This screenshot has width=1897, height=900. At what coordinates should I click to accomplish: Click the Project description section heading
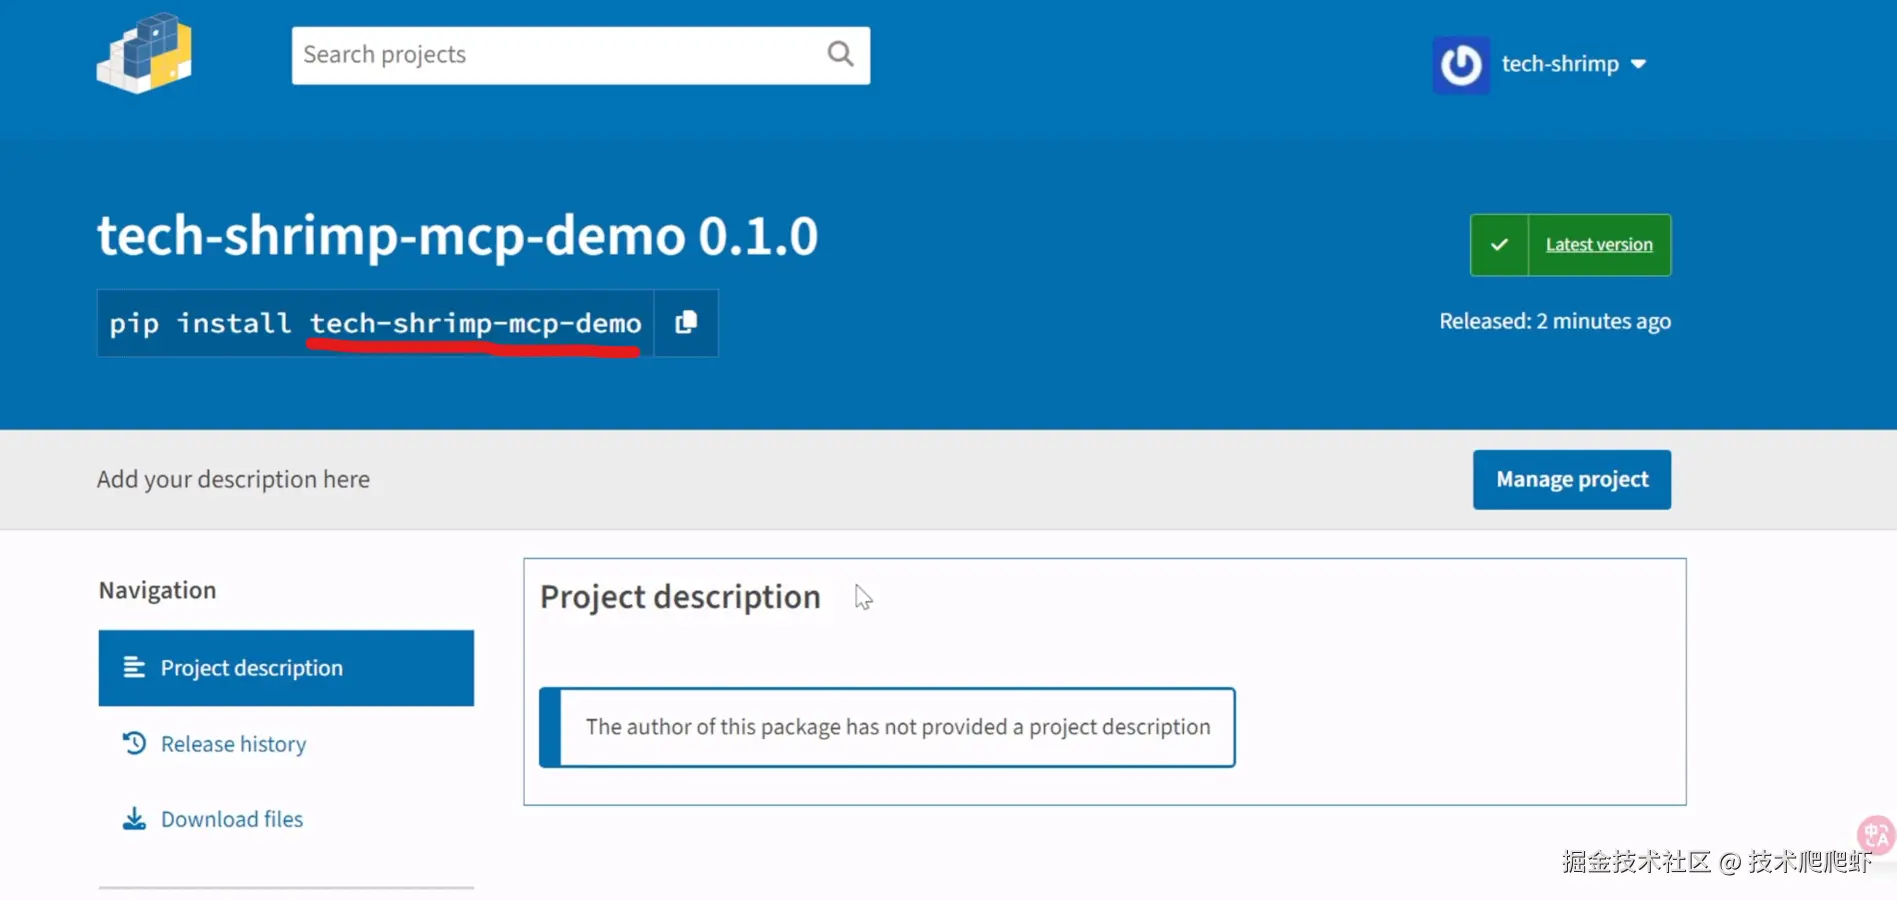680,597
